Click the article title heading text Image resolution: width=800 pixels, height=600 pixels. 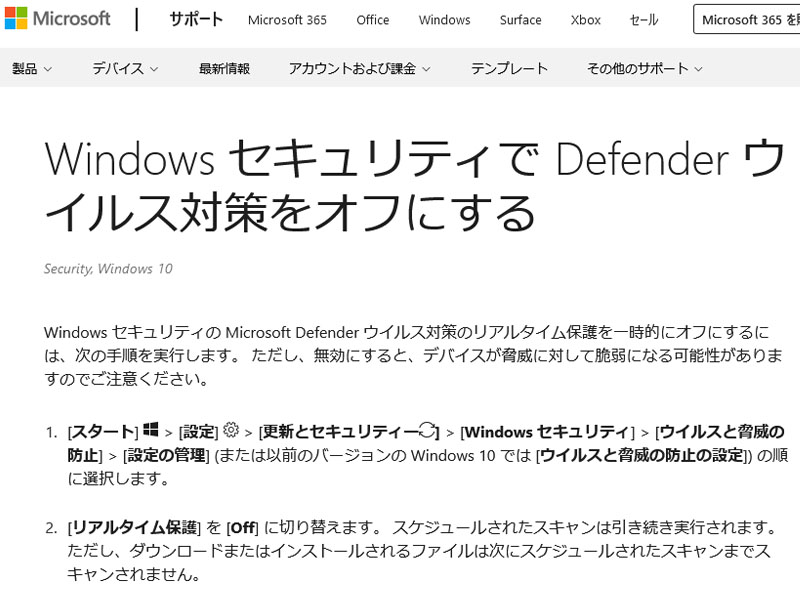coord(414,186)
